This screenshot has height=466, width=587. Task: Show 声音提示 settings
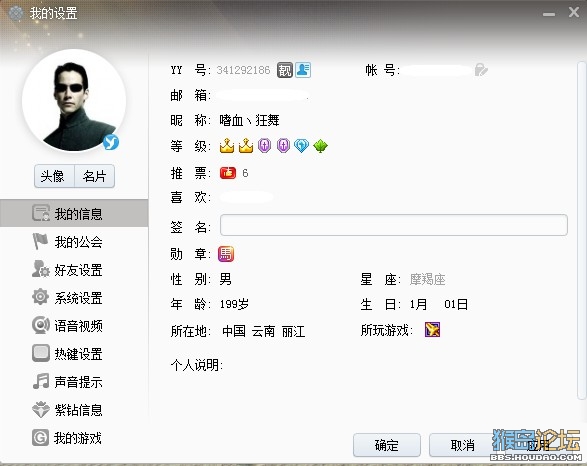(74, 382)
